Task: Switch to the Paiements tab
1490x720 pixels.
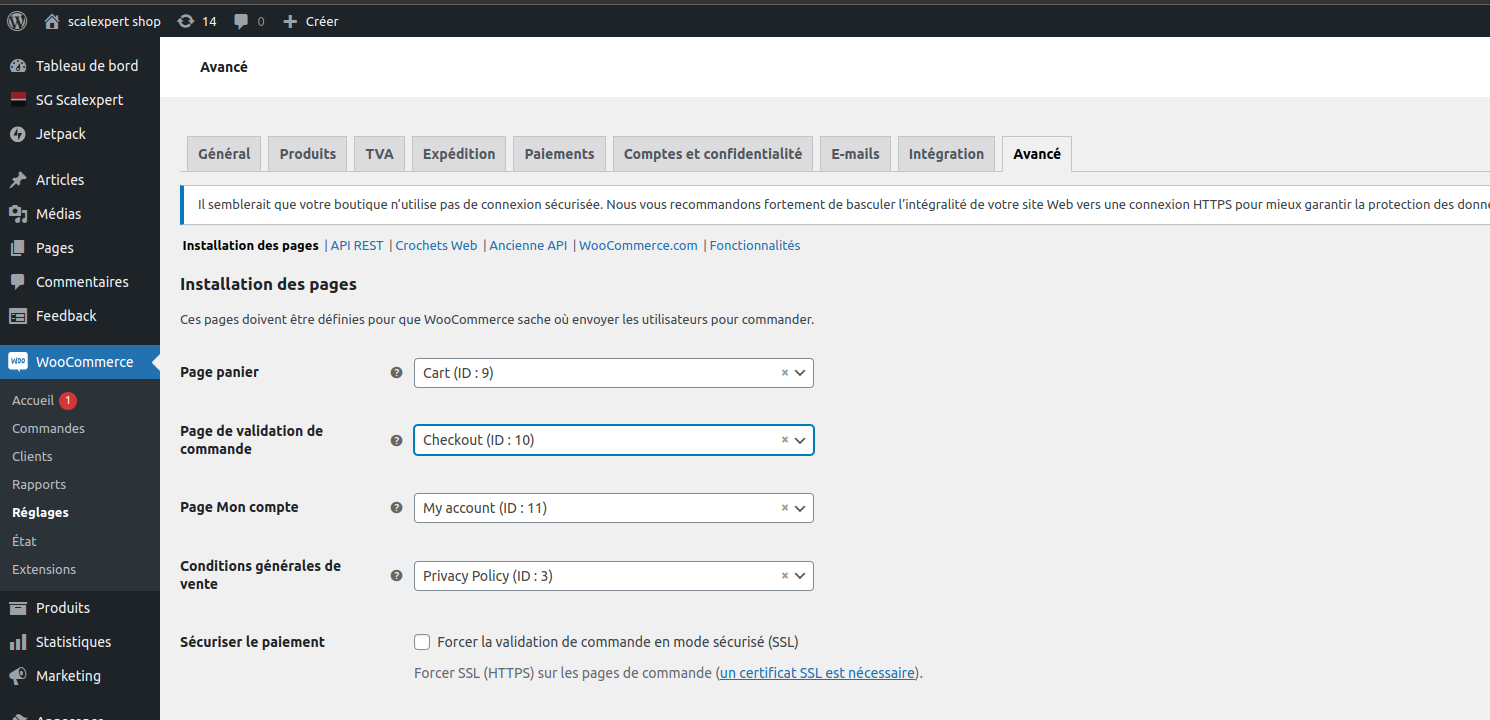Action: tap(559, 154)
